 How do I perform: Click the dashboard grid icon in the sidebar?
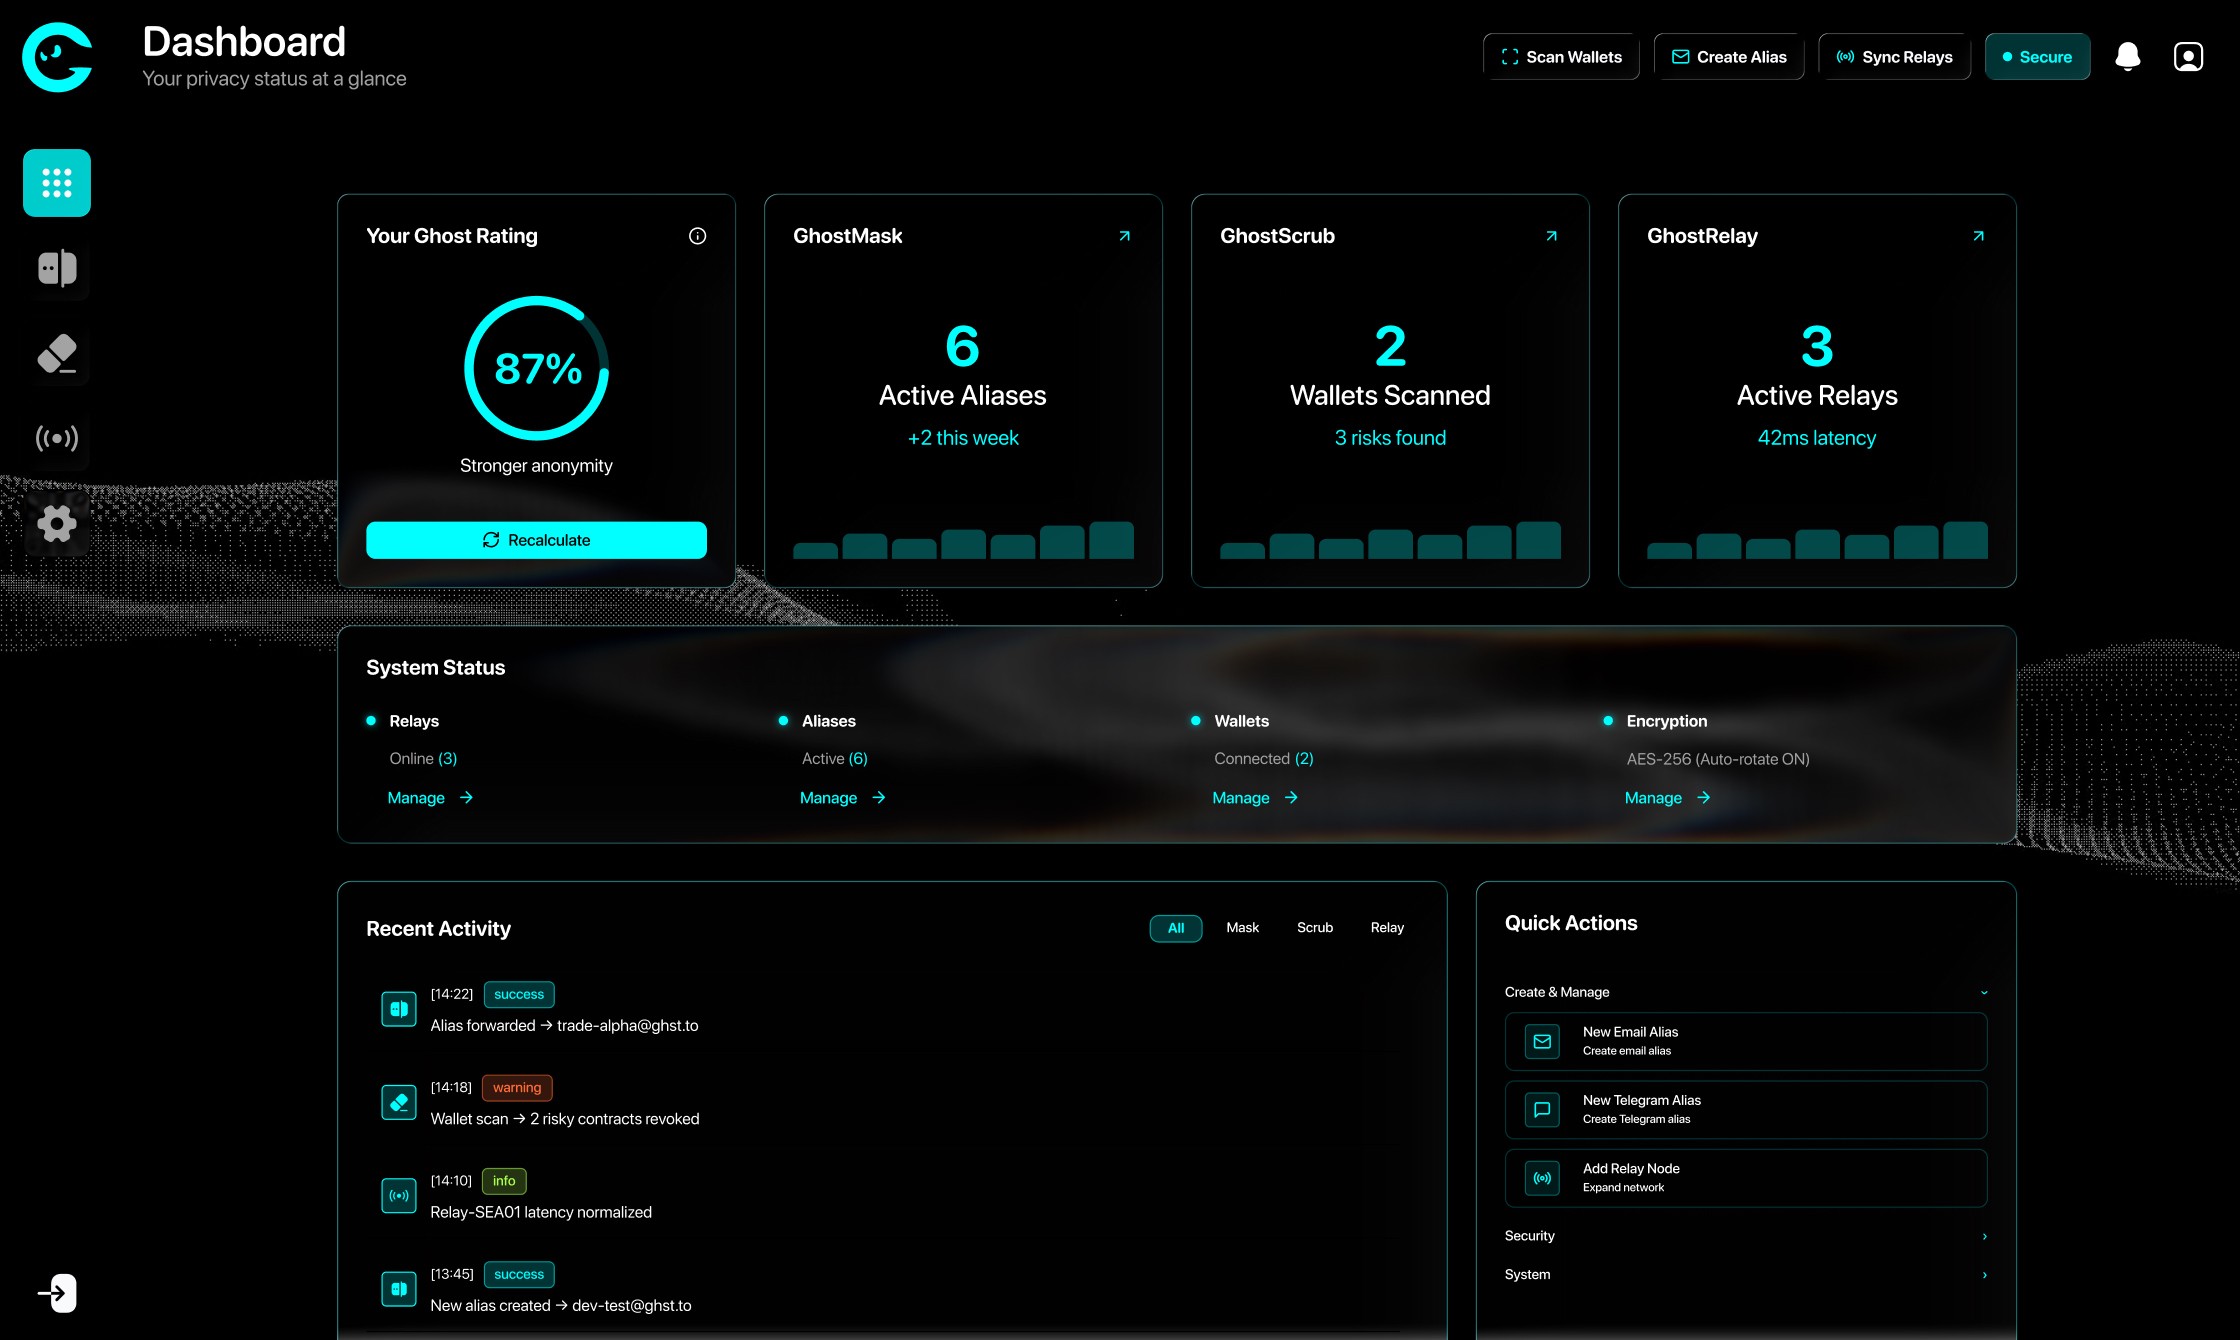pyautogui.click(x=57, y=182)
